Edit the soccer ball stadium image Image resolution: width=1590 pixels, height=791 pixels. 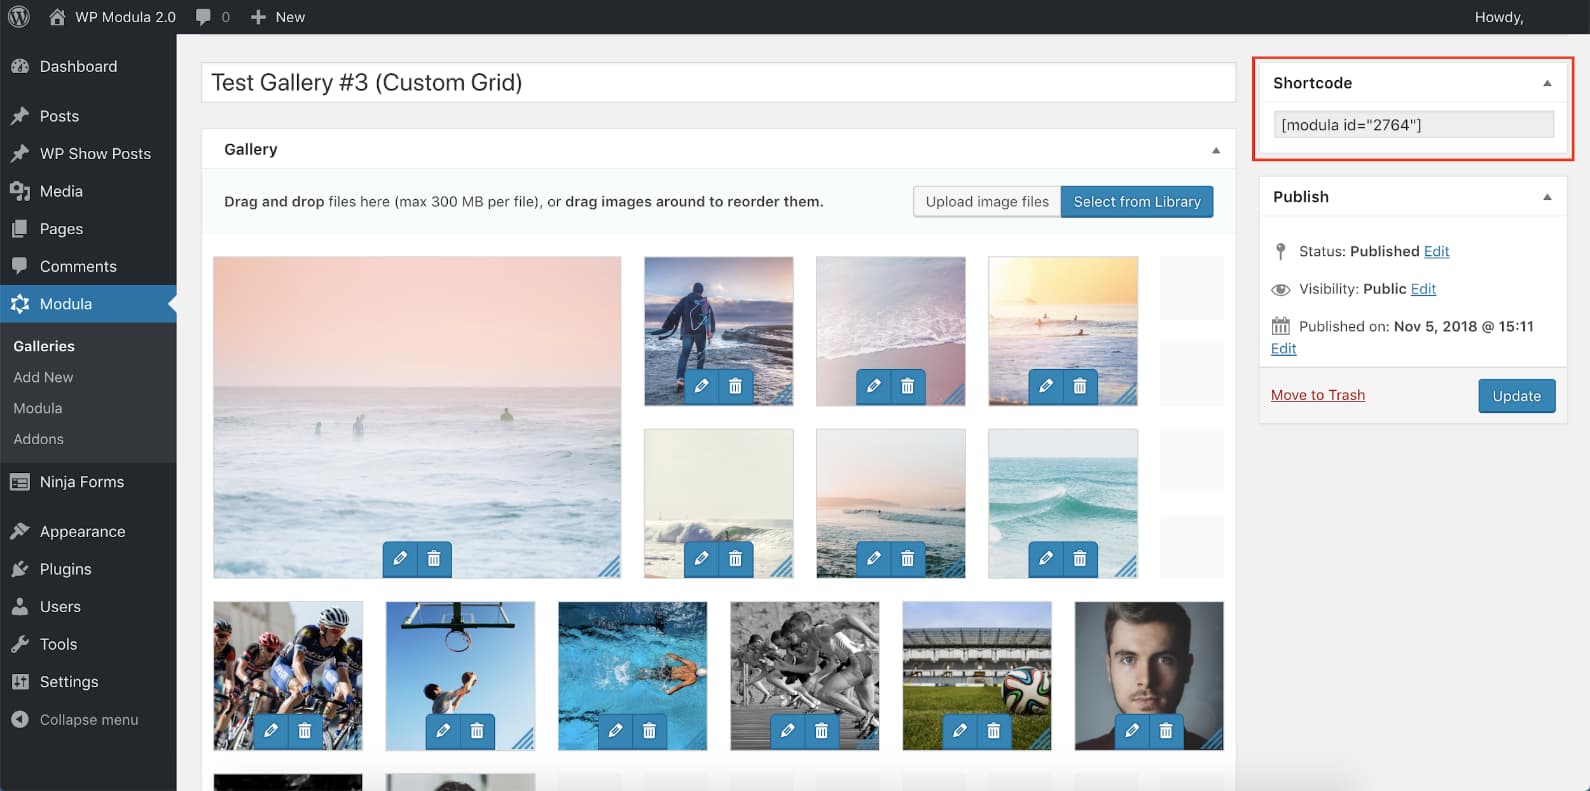coord(959,731)
